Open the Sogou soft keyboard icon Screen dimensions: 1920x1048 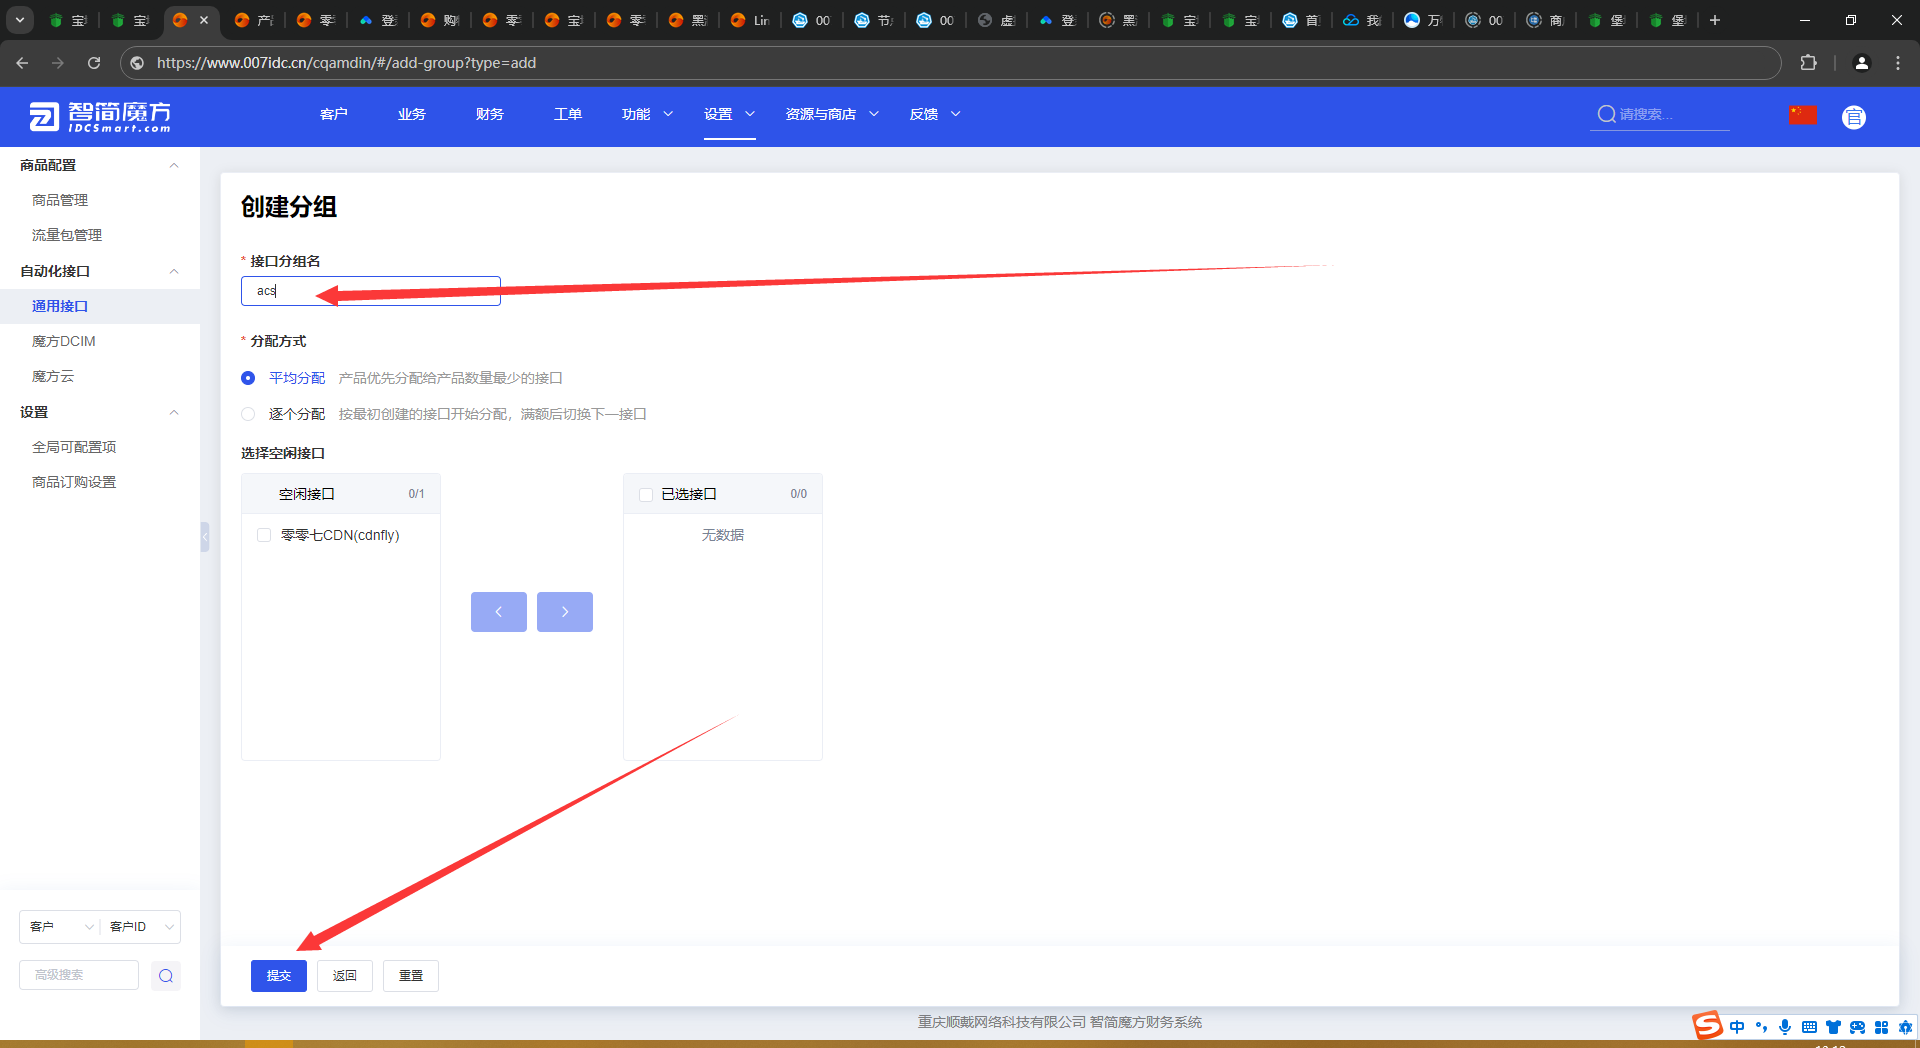pos(1809,1027)
